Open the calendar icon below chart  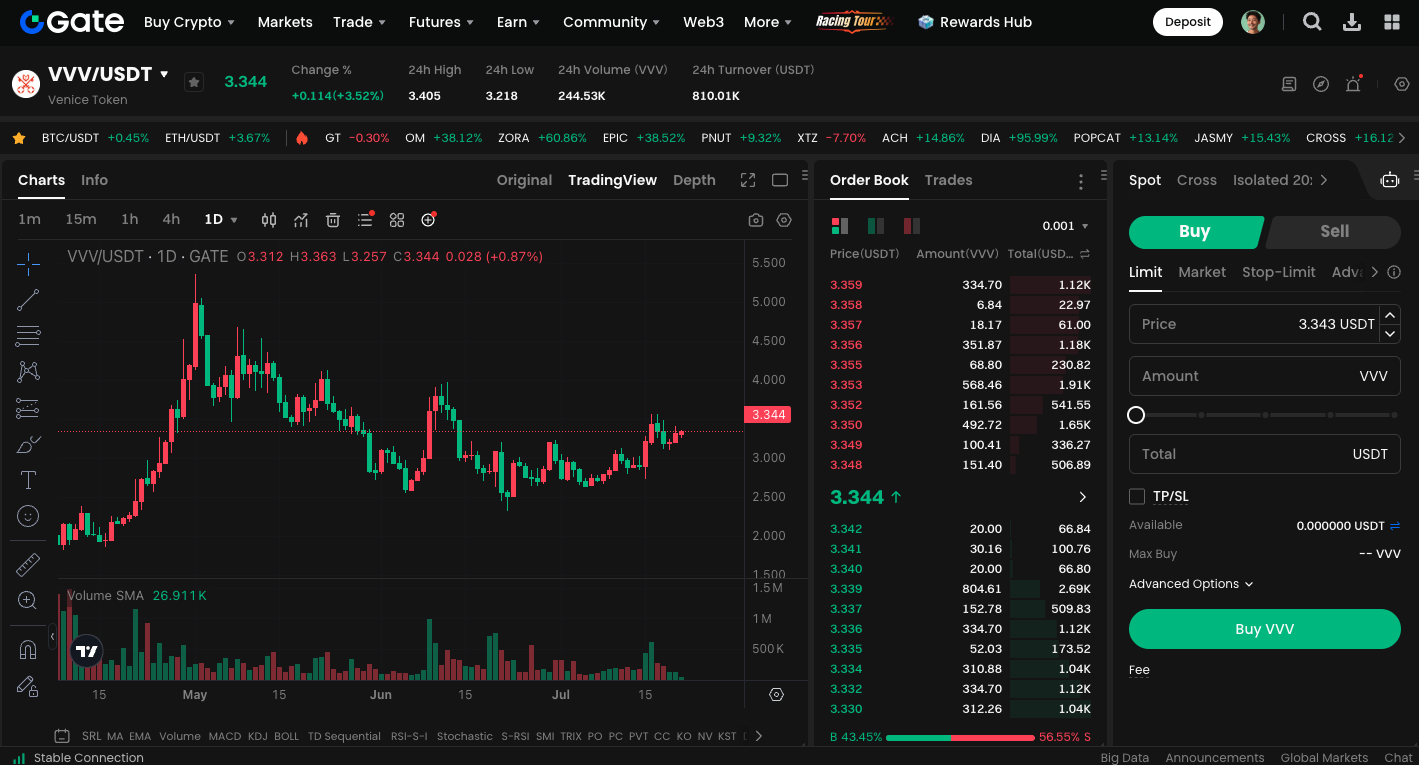(62, 736)
